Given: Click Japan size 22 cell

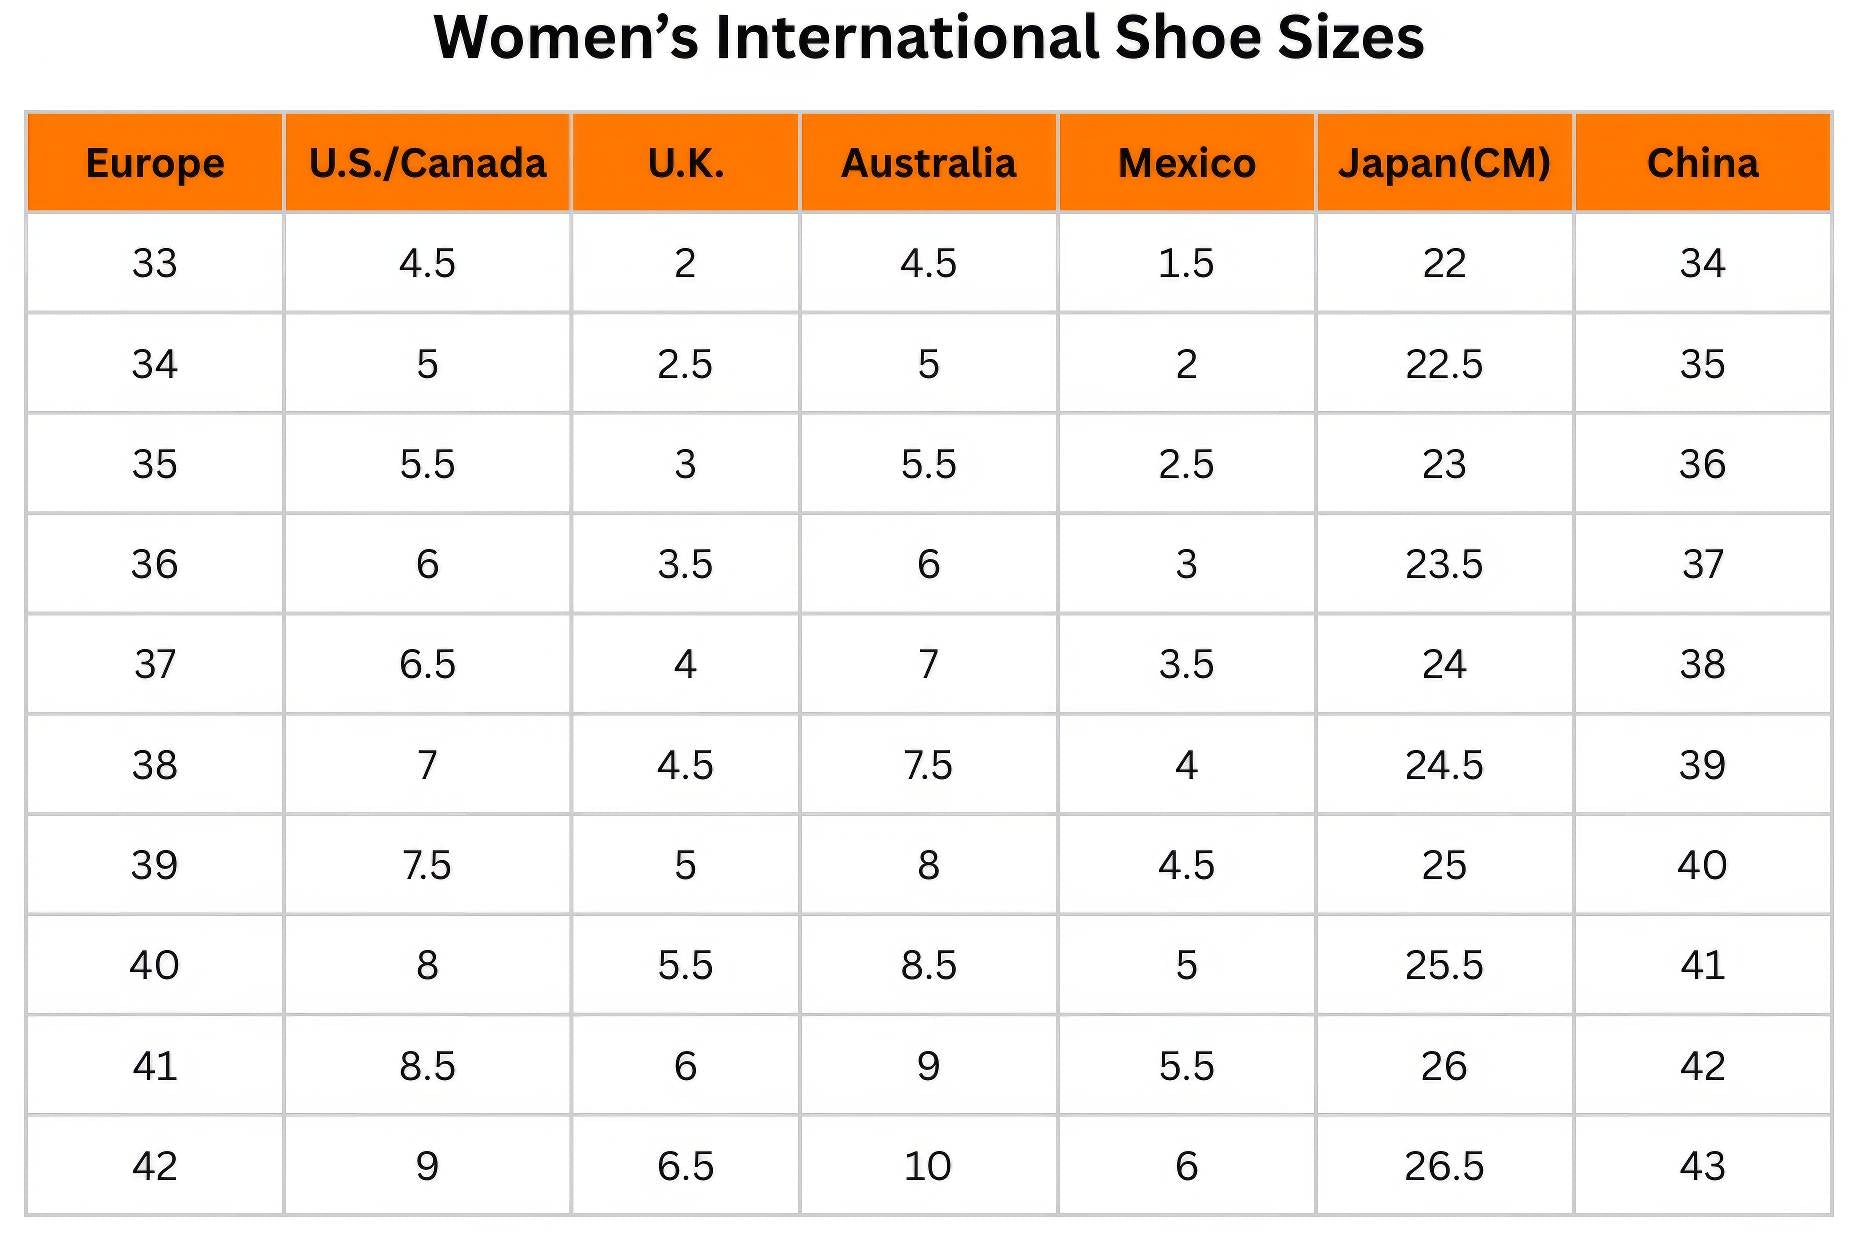Looking at the screenshot, I should (x=1444, y=263).
